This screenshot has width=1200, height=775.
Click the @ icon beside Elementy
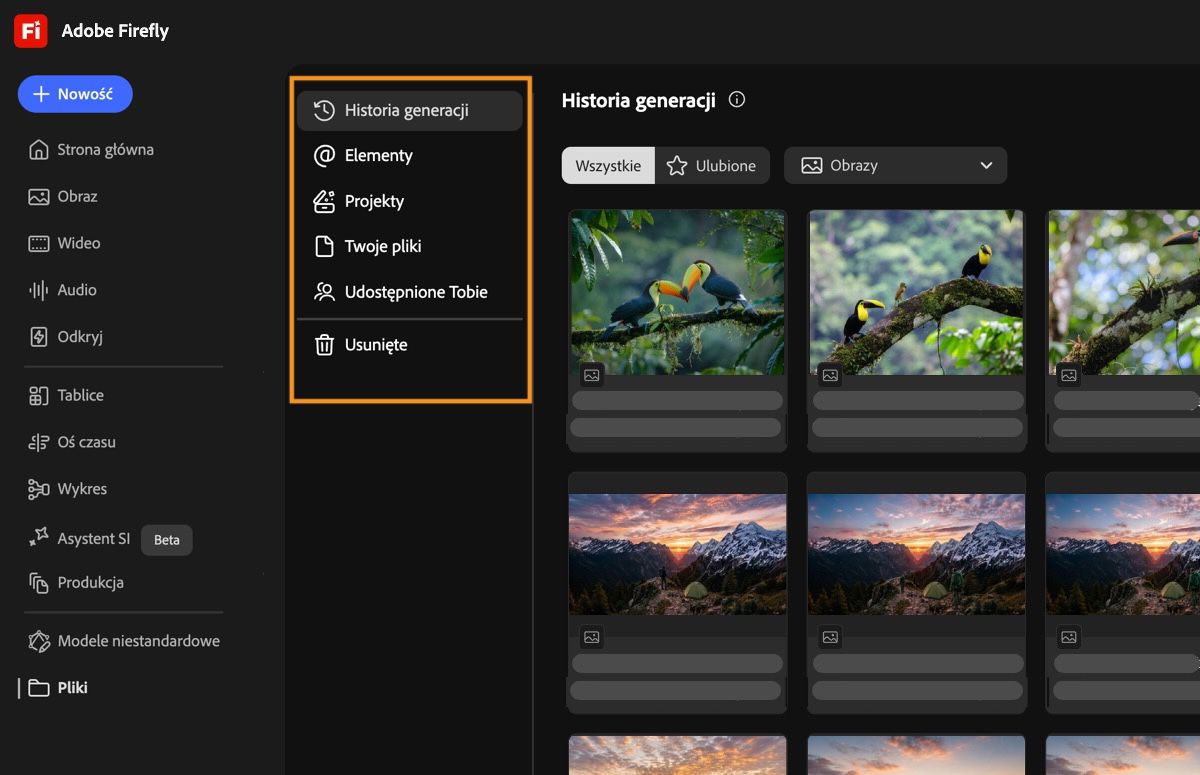pos(324,156)
